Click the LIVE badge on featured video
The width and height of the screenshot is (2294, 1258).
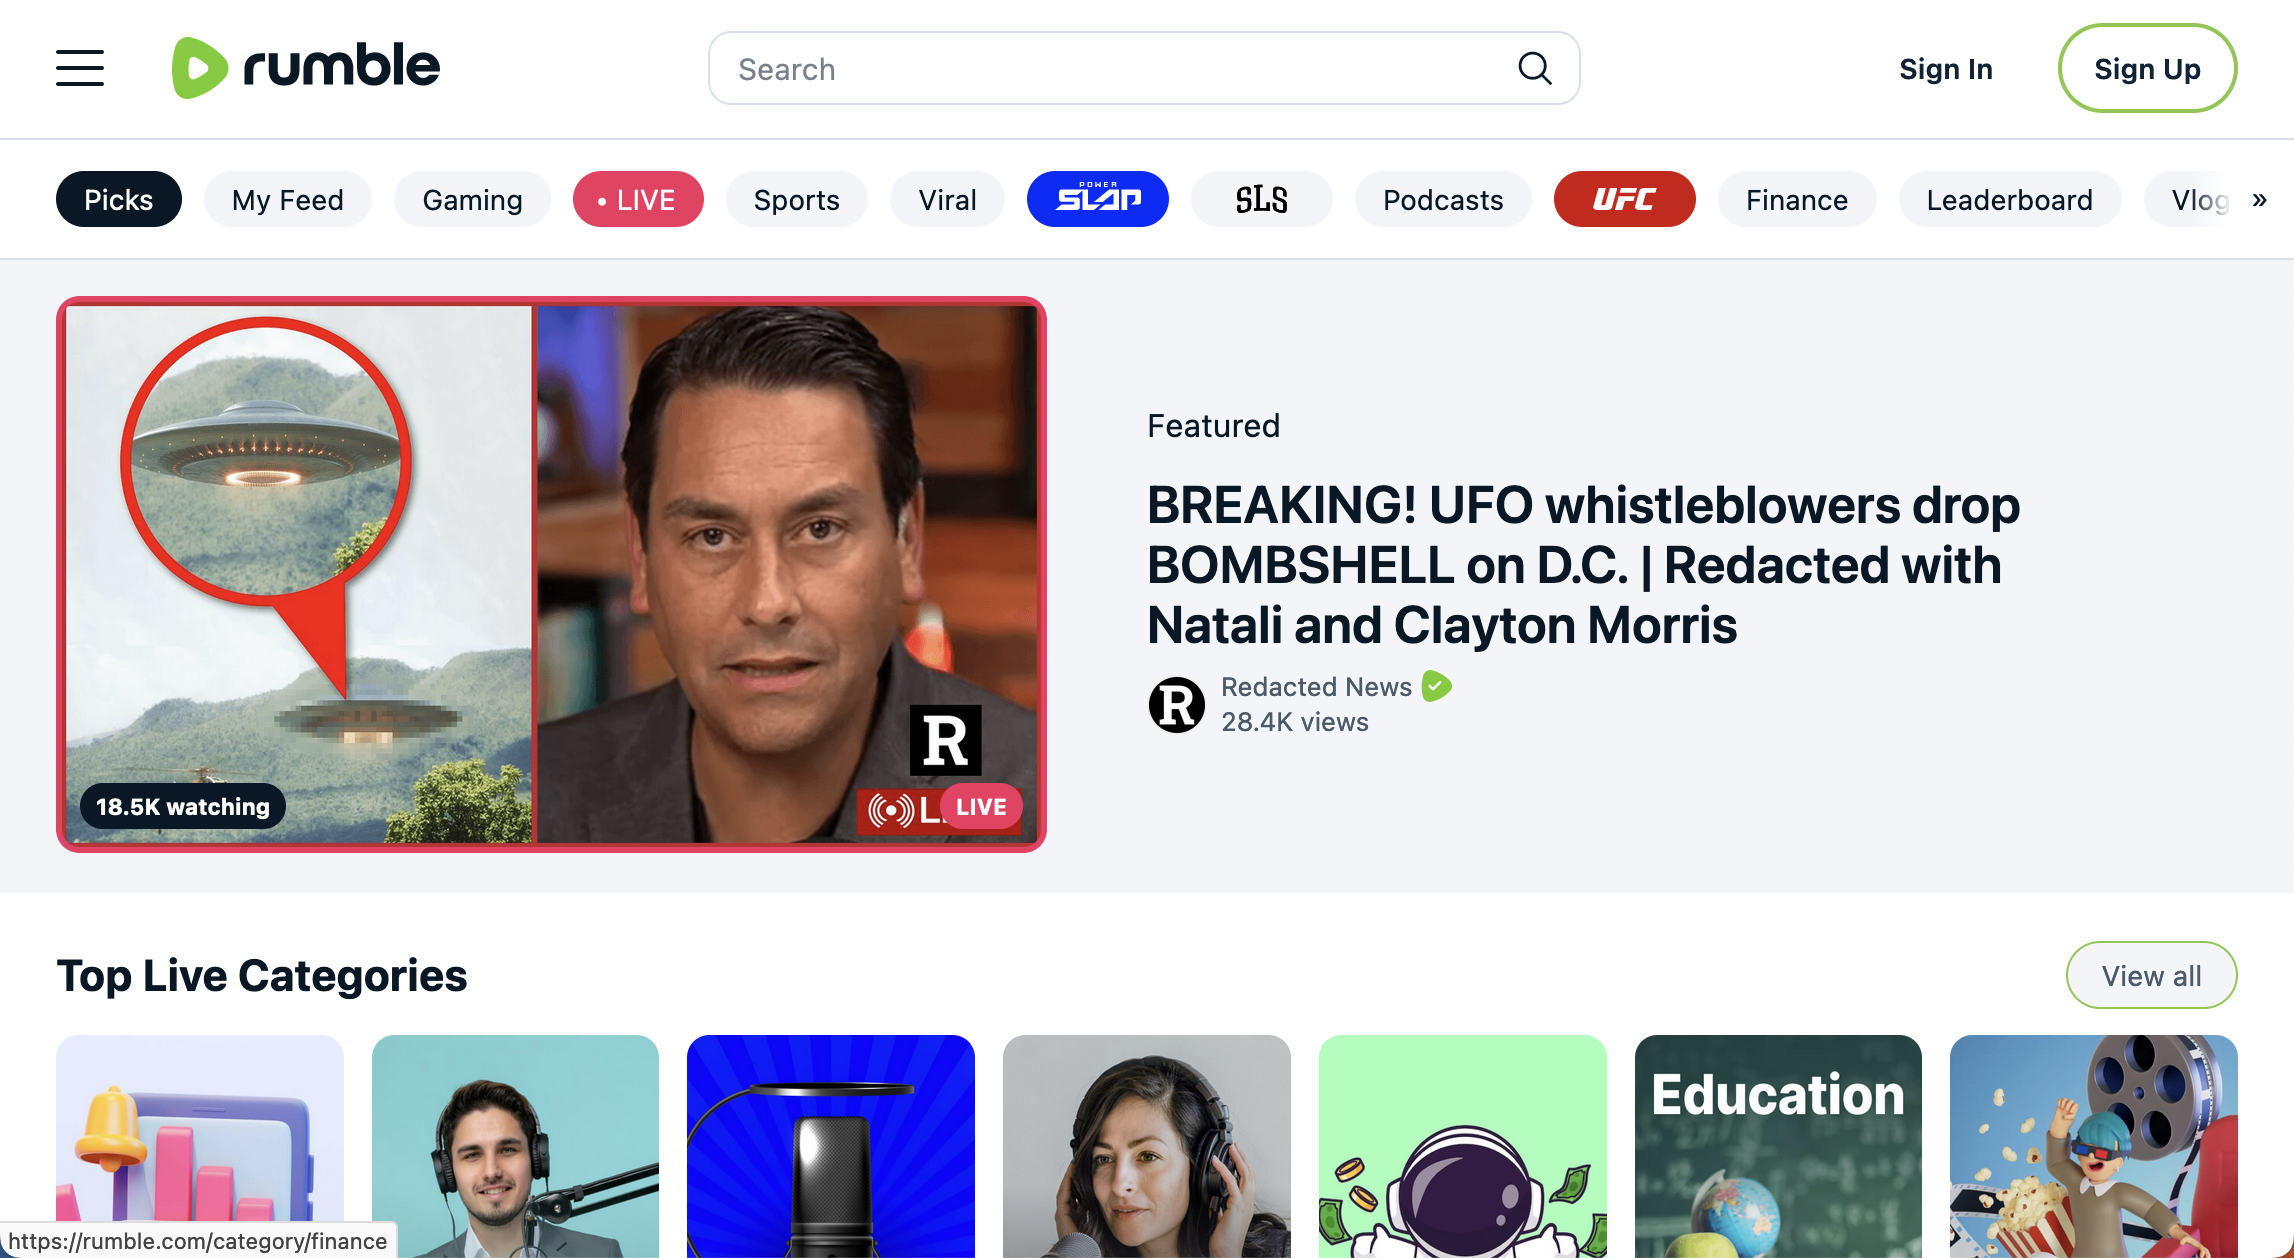[981, 807]
